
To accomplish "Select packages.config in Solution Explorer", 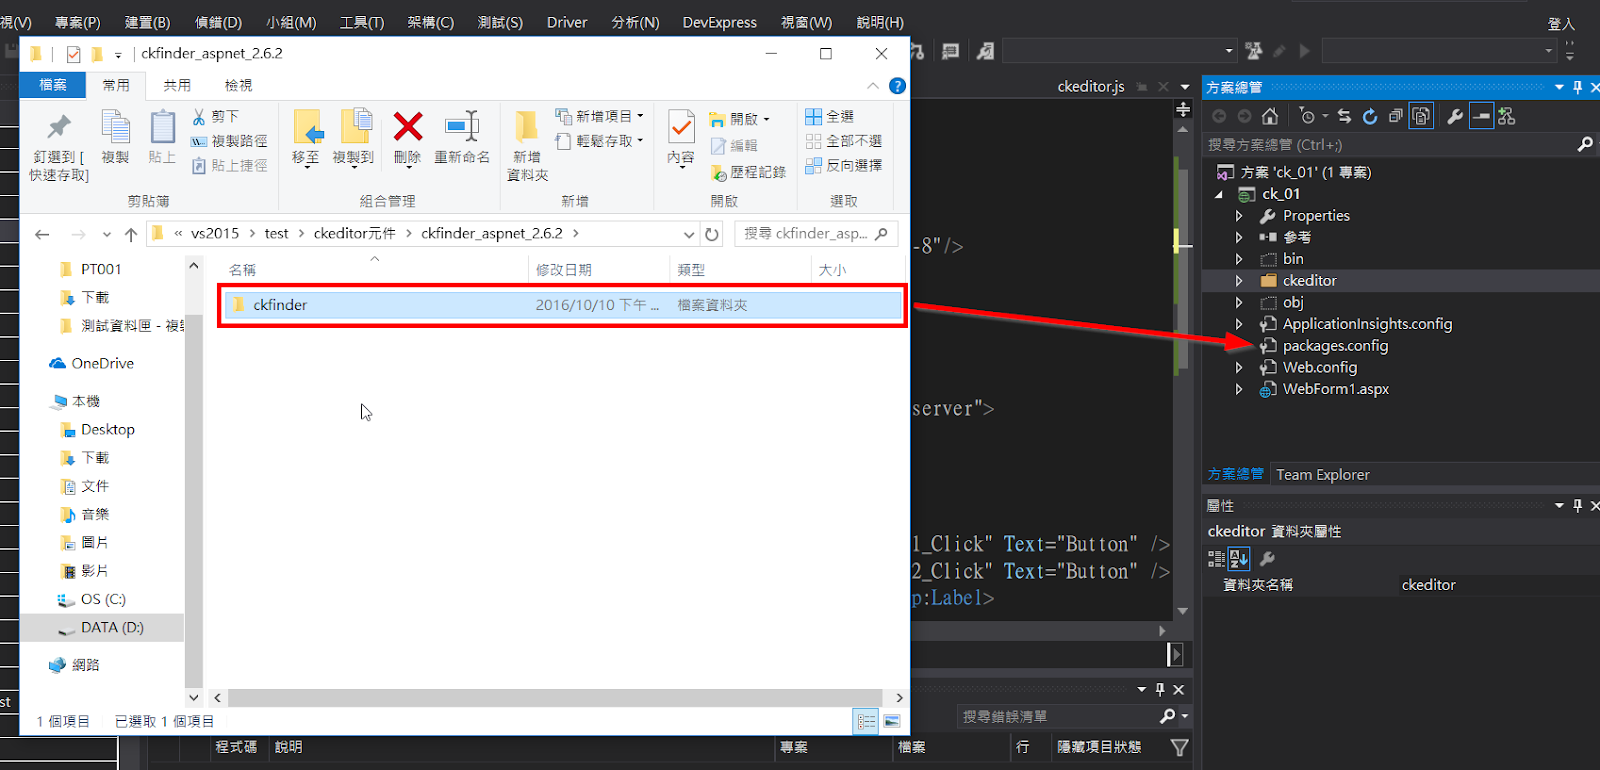I will click(1335, 346).
